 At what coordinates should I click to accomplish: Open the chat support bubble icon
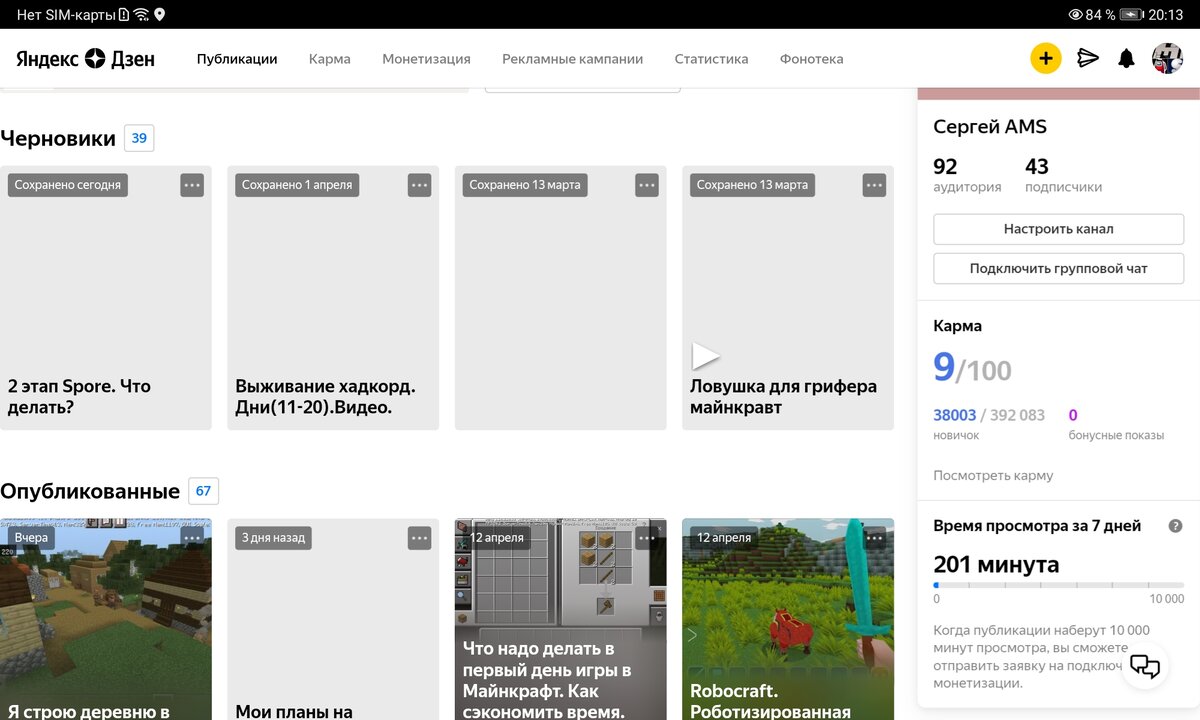point(1145,665)
